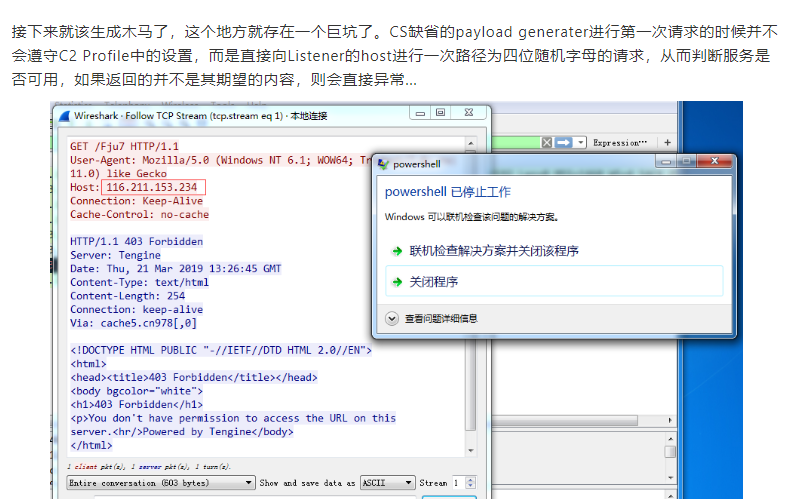Open filter history dropdown arrow
This screenshot has width=786, height=499.
click(580, 143)
